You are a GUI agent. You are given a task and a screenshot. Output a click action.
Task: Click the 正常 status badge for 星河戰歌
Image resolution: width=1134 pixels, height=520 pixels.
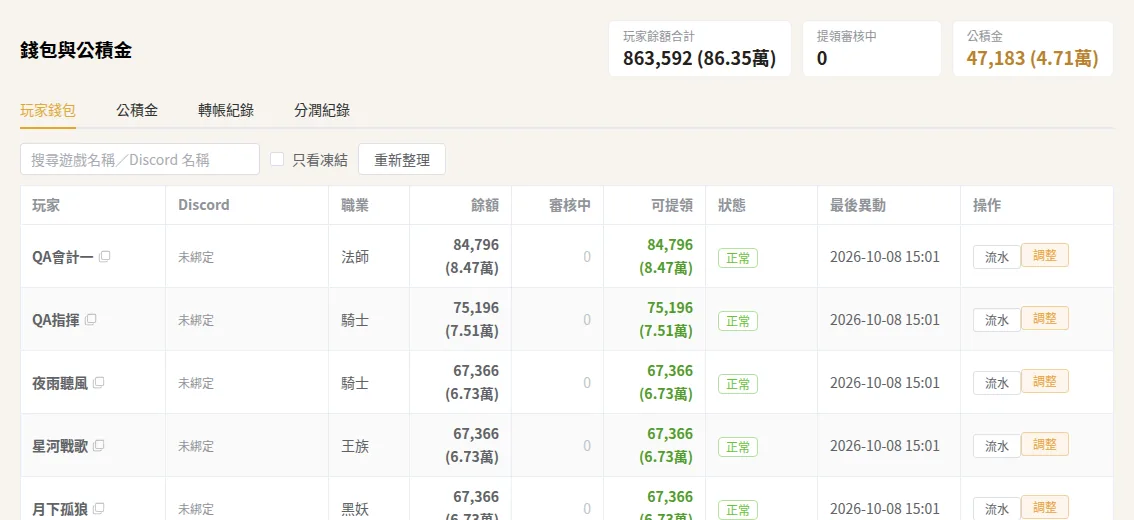tap(738, 447)
